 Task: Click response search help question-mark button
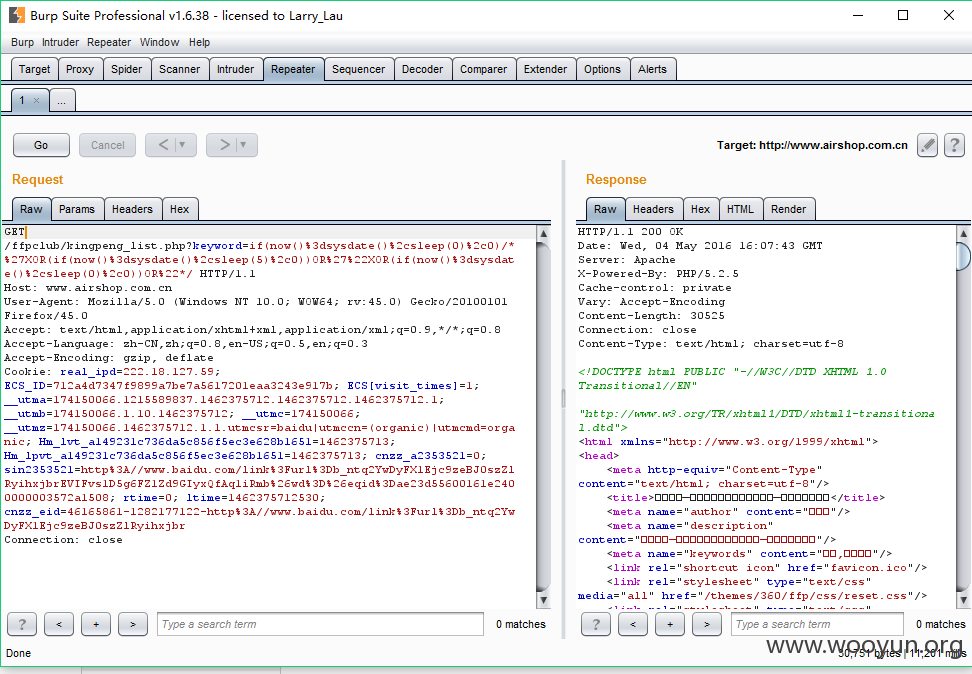[x=596, y=624]
